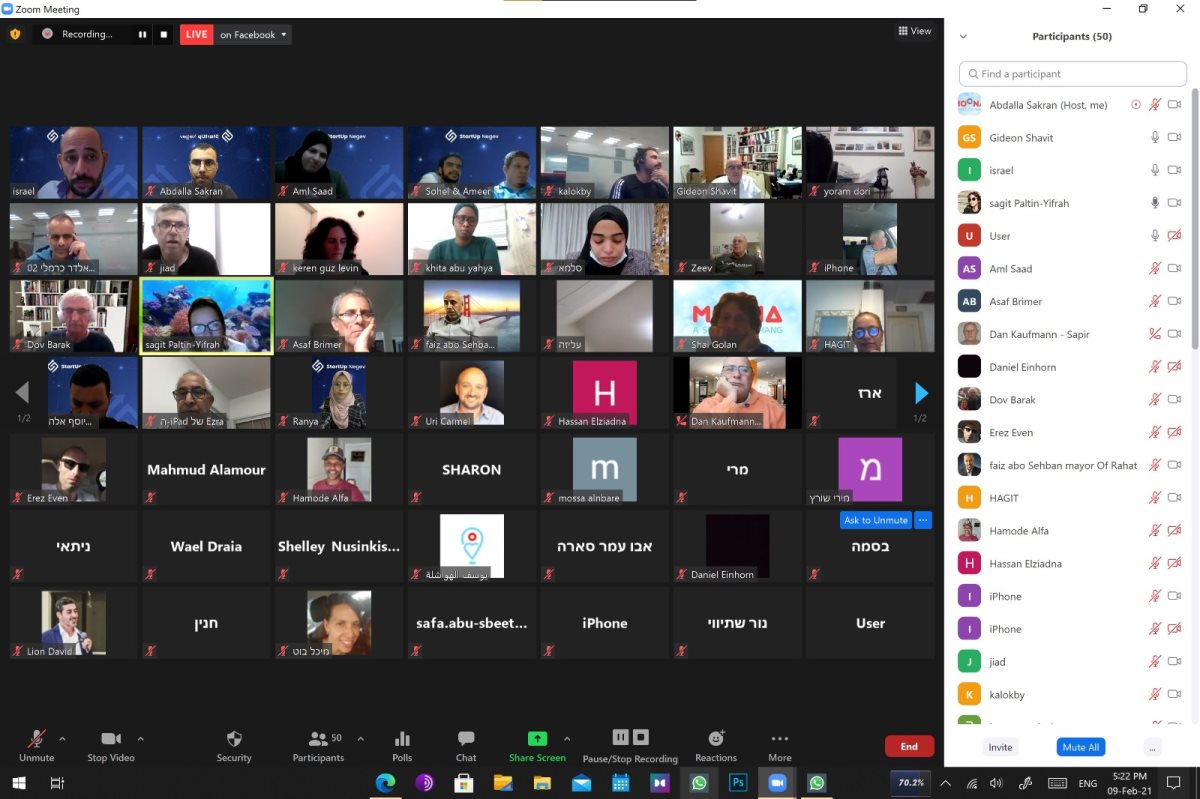Go to next page of video gallery
The image size is (1200, 799).
(x=921, y=393)
